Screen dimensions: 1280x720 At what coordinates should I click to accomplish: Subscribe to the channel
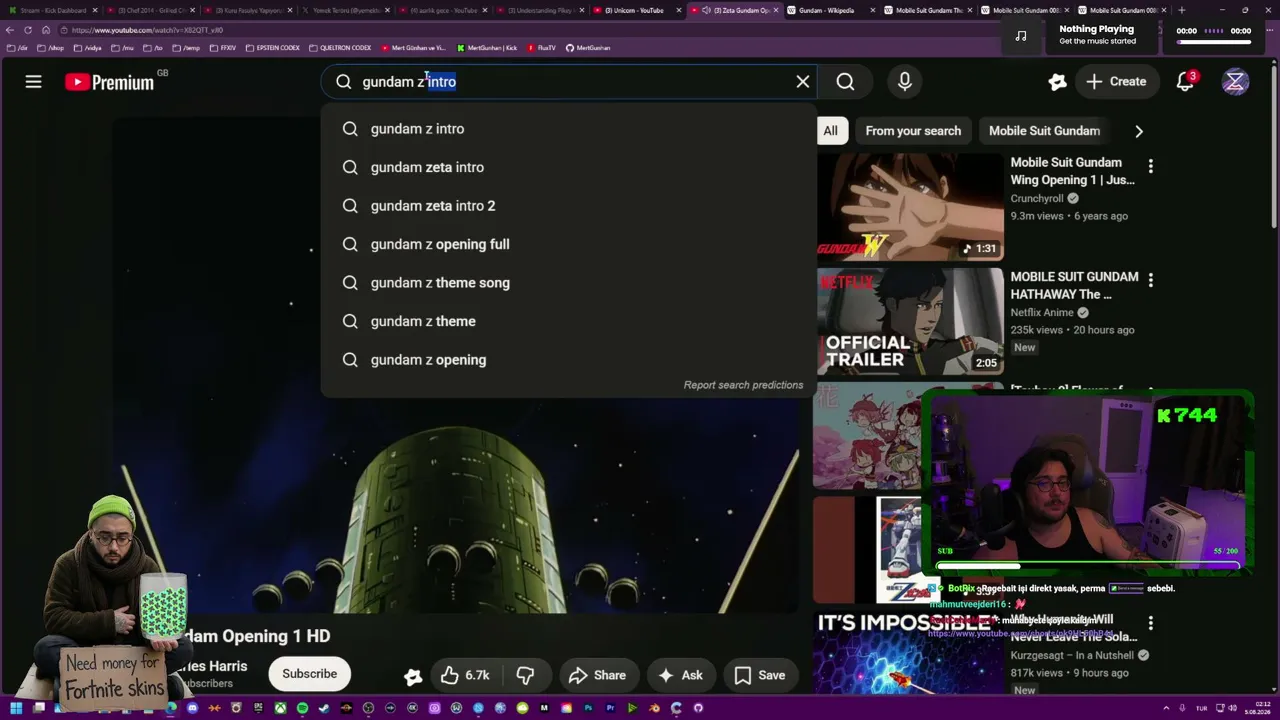pyautogui.click(x=309, y=674)
